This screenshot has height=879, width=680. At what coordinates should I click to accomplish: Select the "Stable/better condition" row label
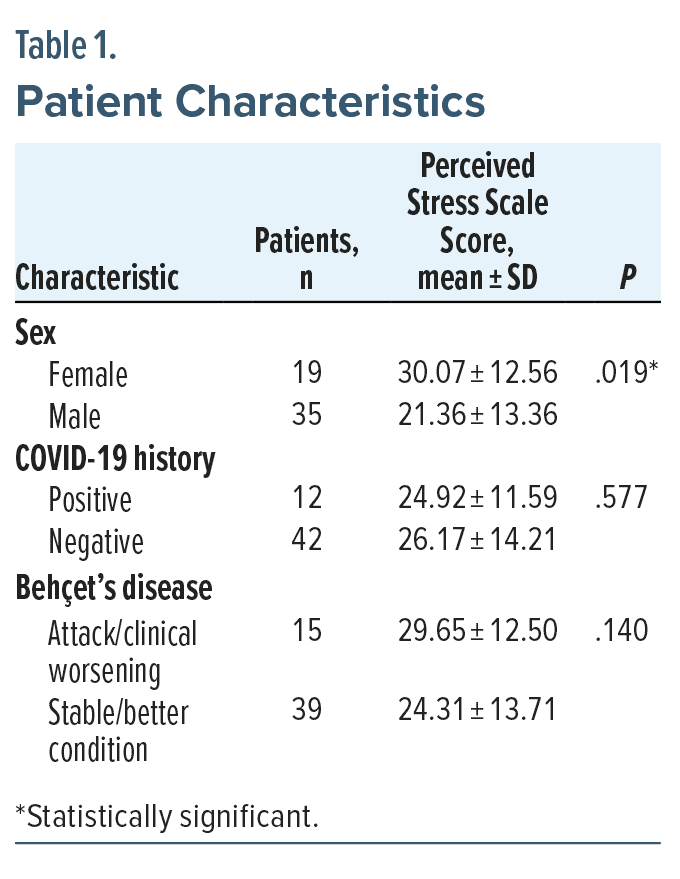(118, 731)
